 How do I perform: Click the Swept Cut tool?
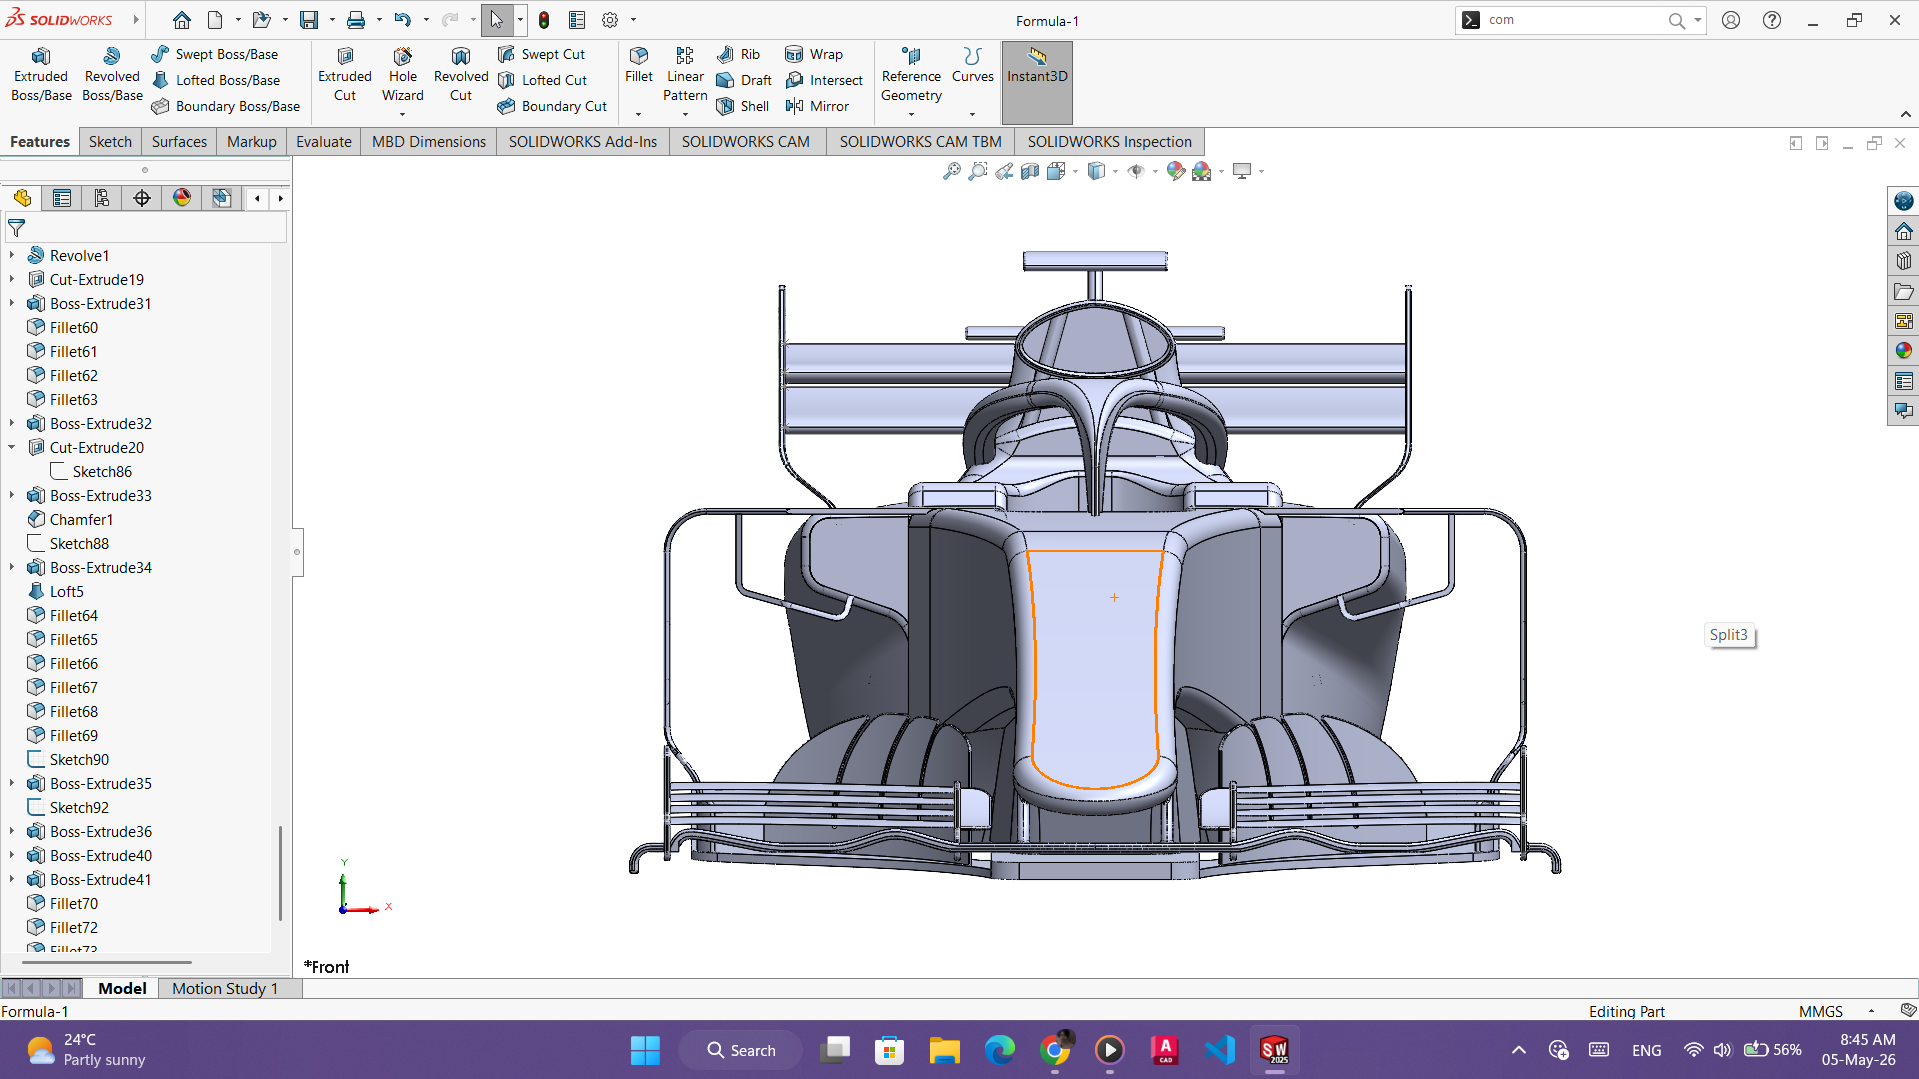541,54
